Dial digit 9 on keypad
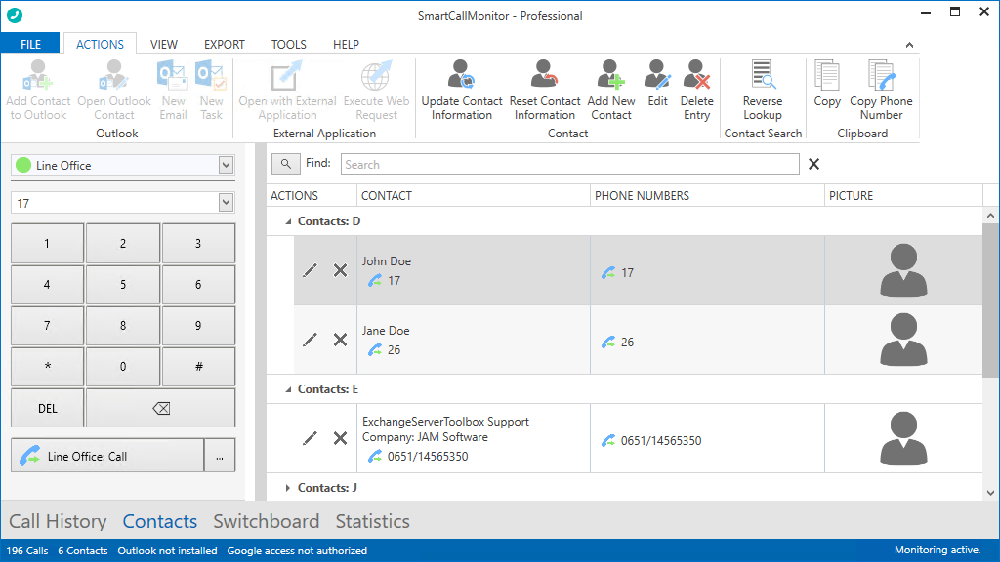 (198, 325)
